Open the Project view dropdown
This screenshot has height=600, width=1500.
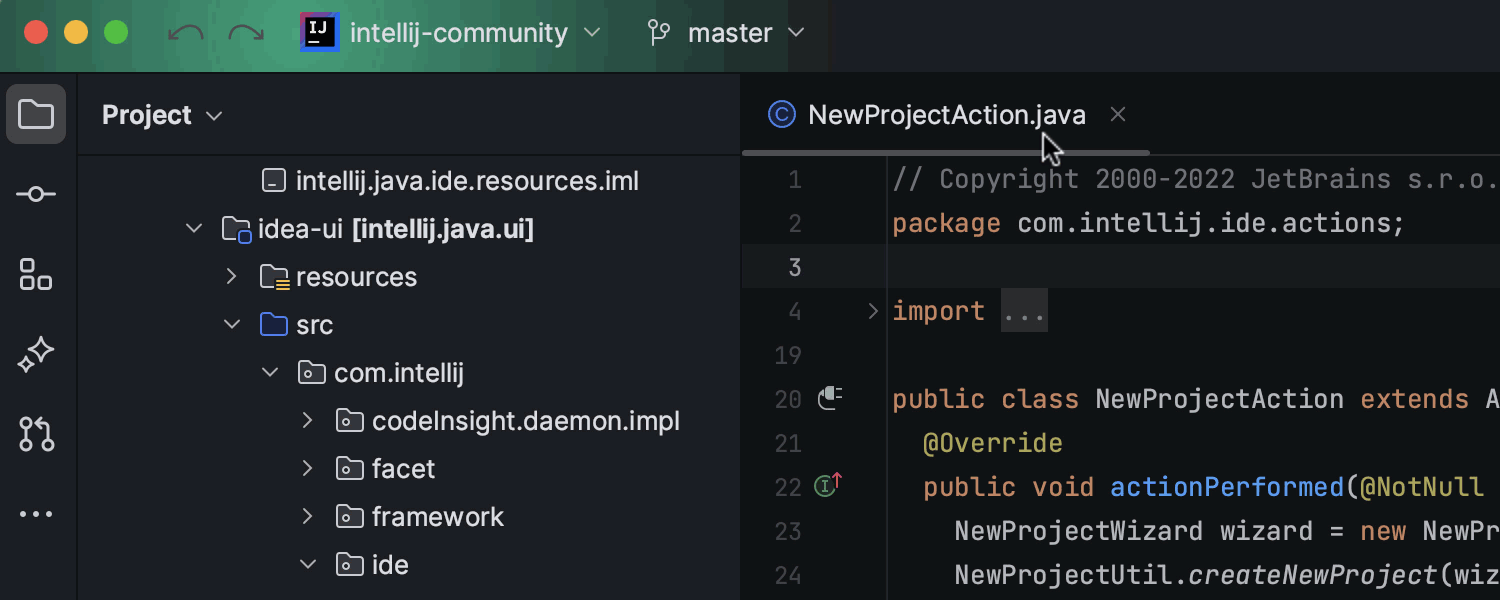pos(162,115)
